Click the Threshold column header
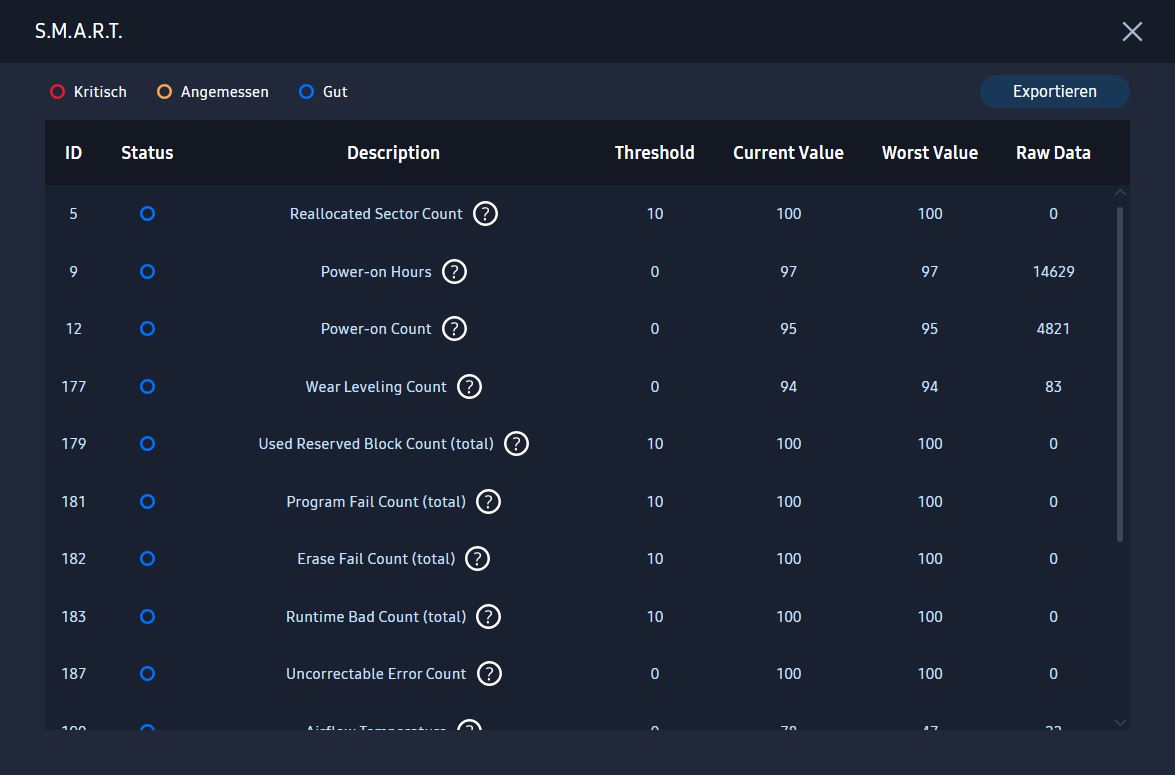The width and height of the screenshot is (1175, 775). click(654, 153)
